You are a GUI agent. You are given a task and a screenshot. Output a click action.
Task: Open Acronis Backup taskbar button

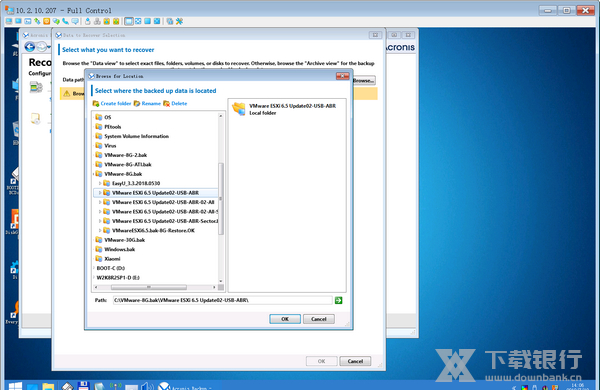tap(186, 386)
